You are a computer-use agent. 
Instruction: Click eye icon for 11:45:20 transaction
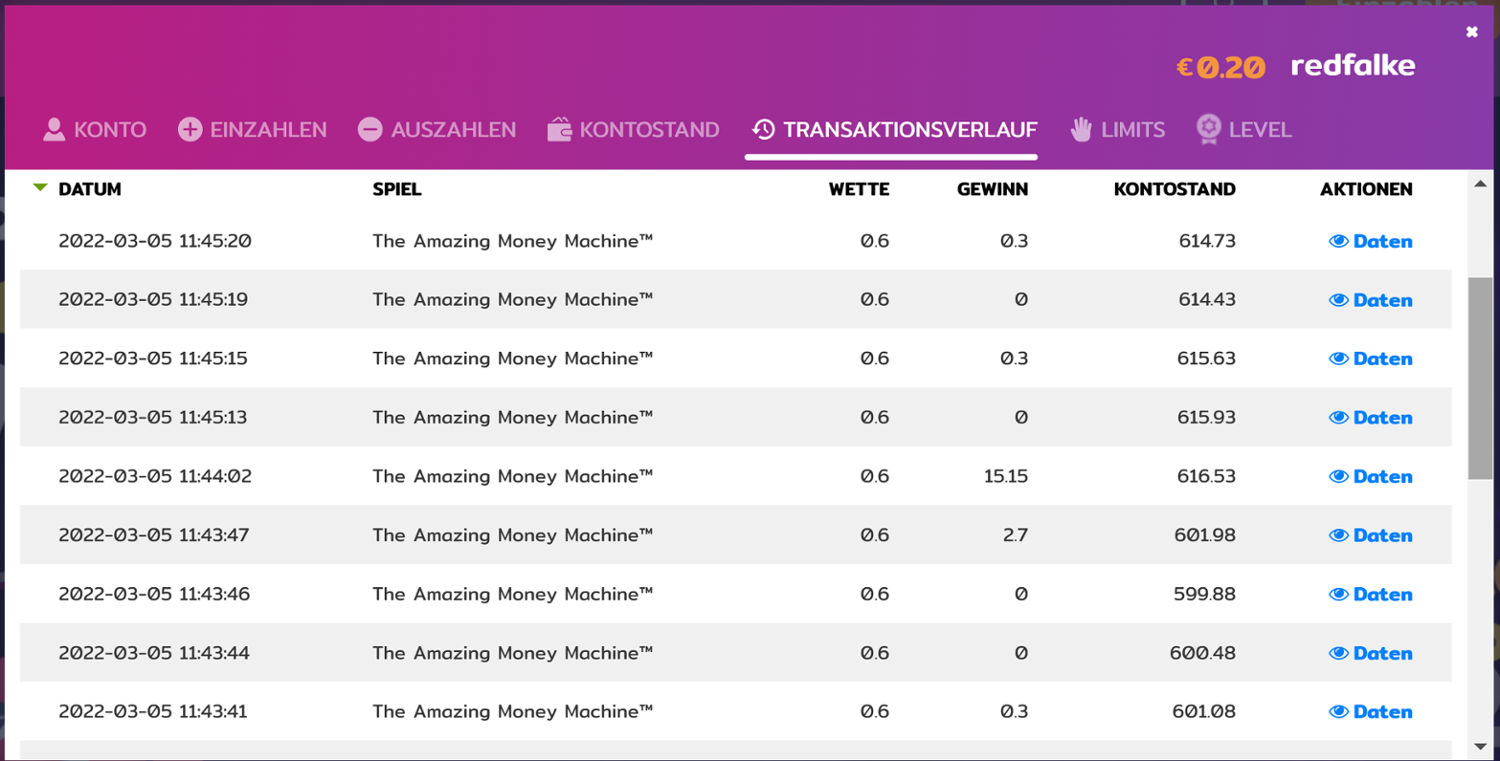pos(1339,241)
